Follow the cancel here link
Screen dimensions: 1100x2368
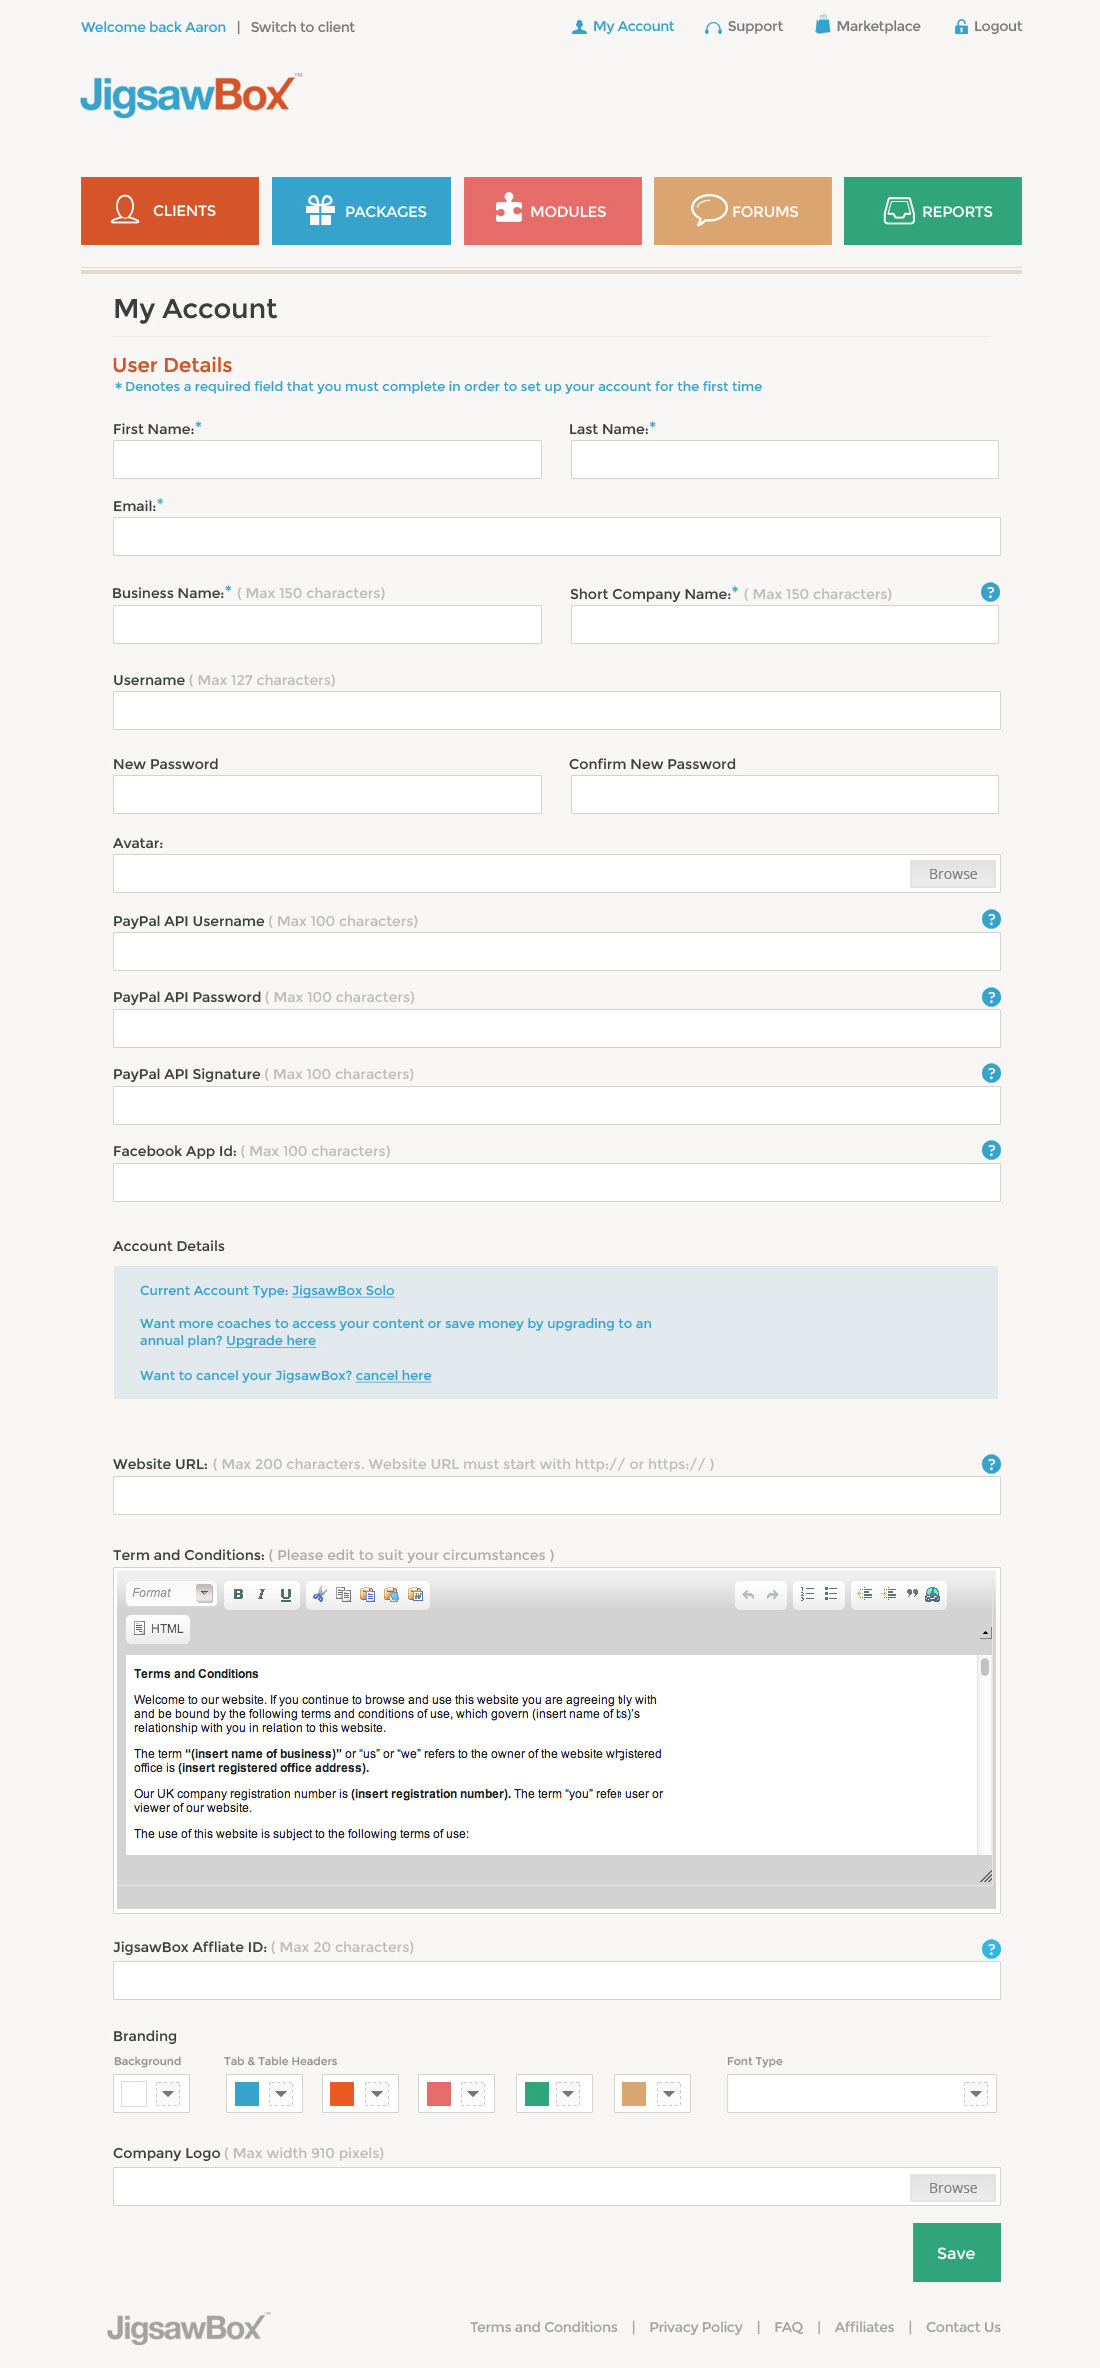pyautogui.click(x=394, y=1376)
